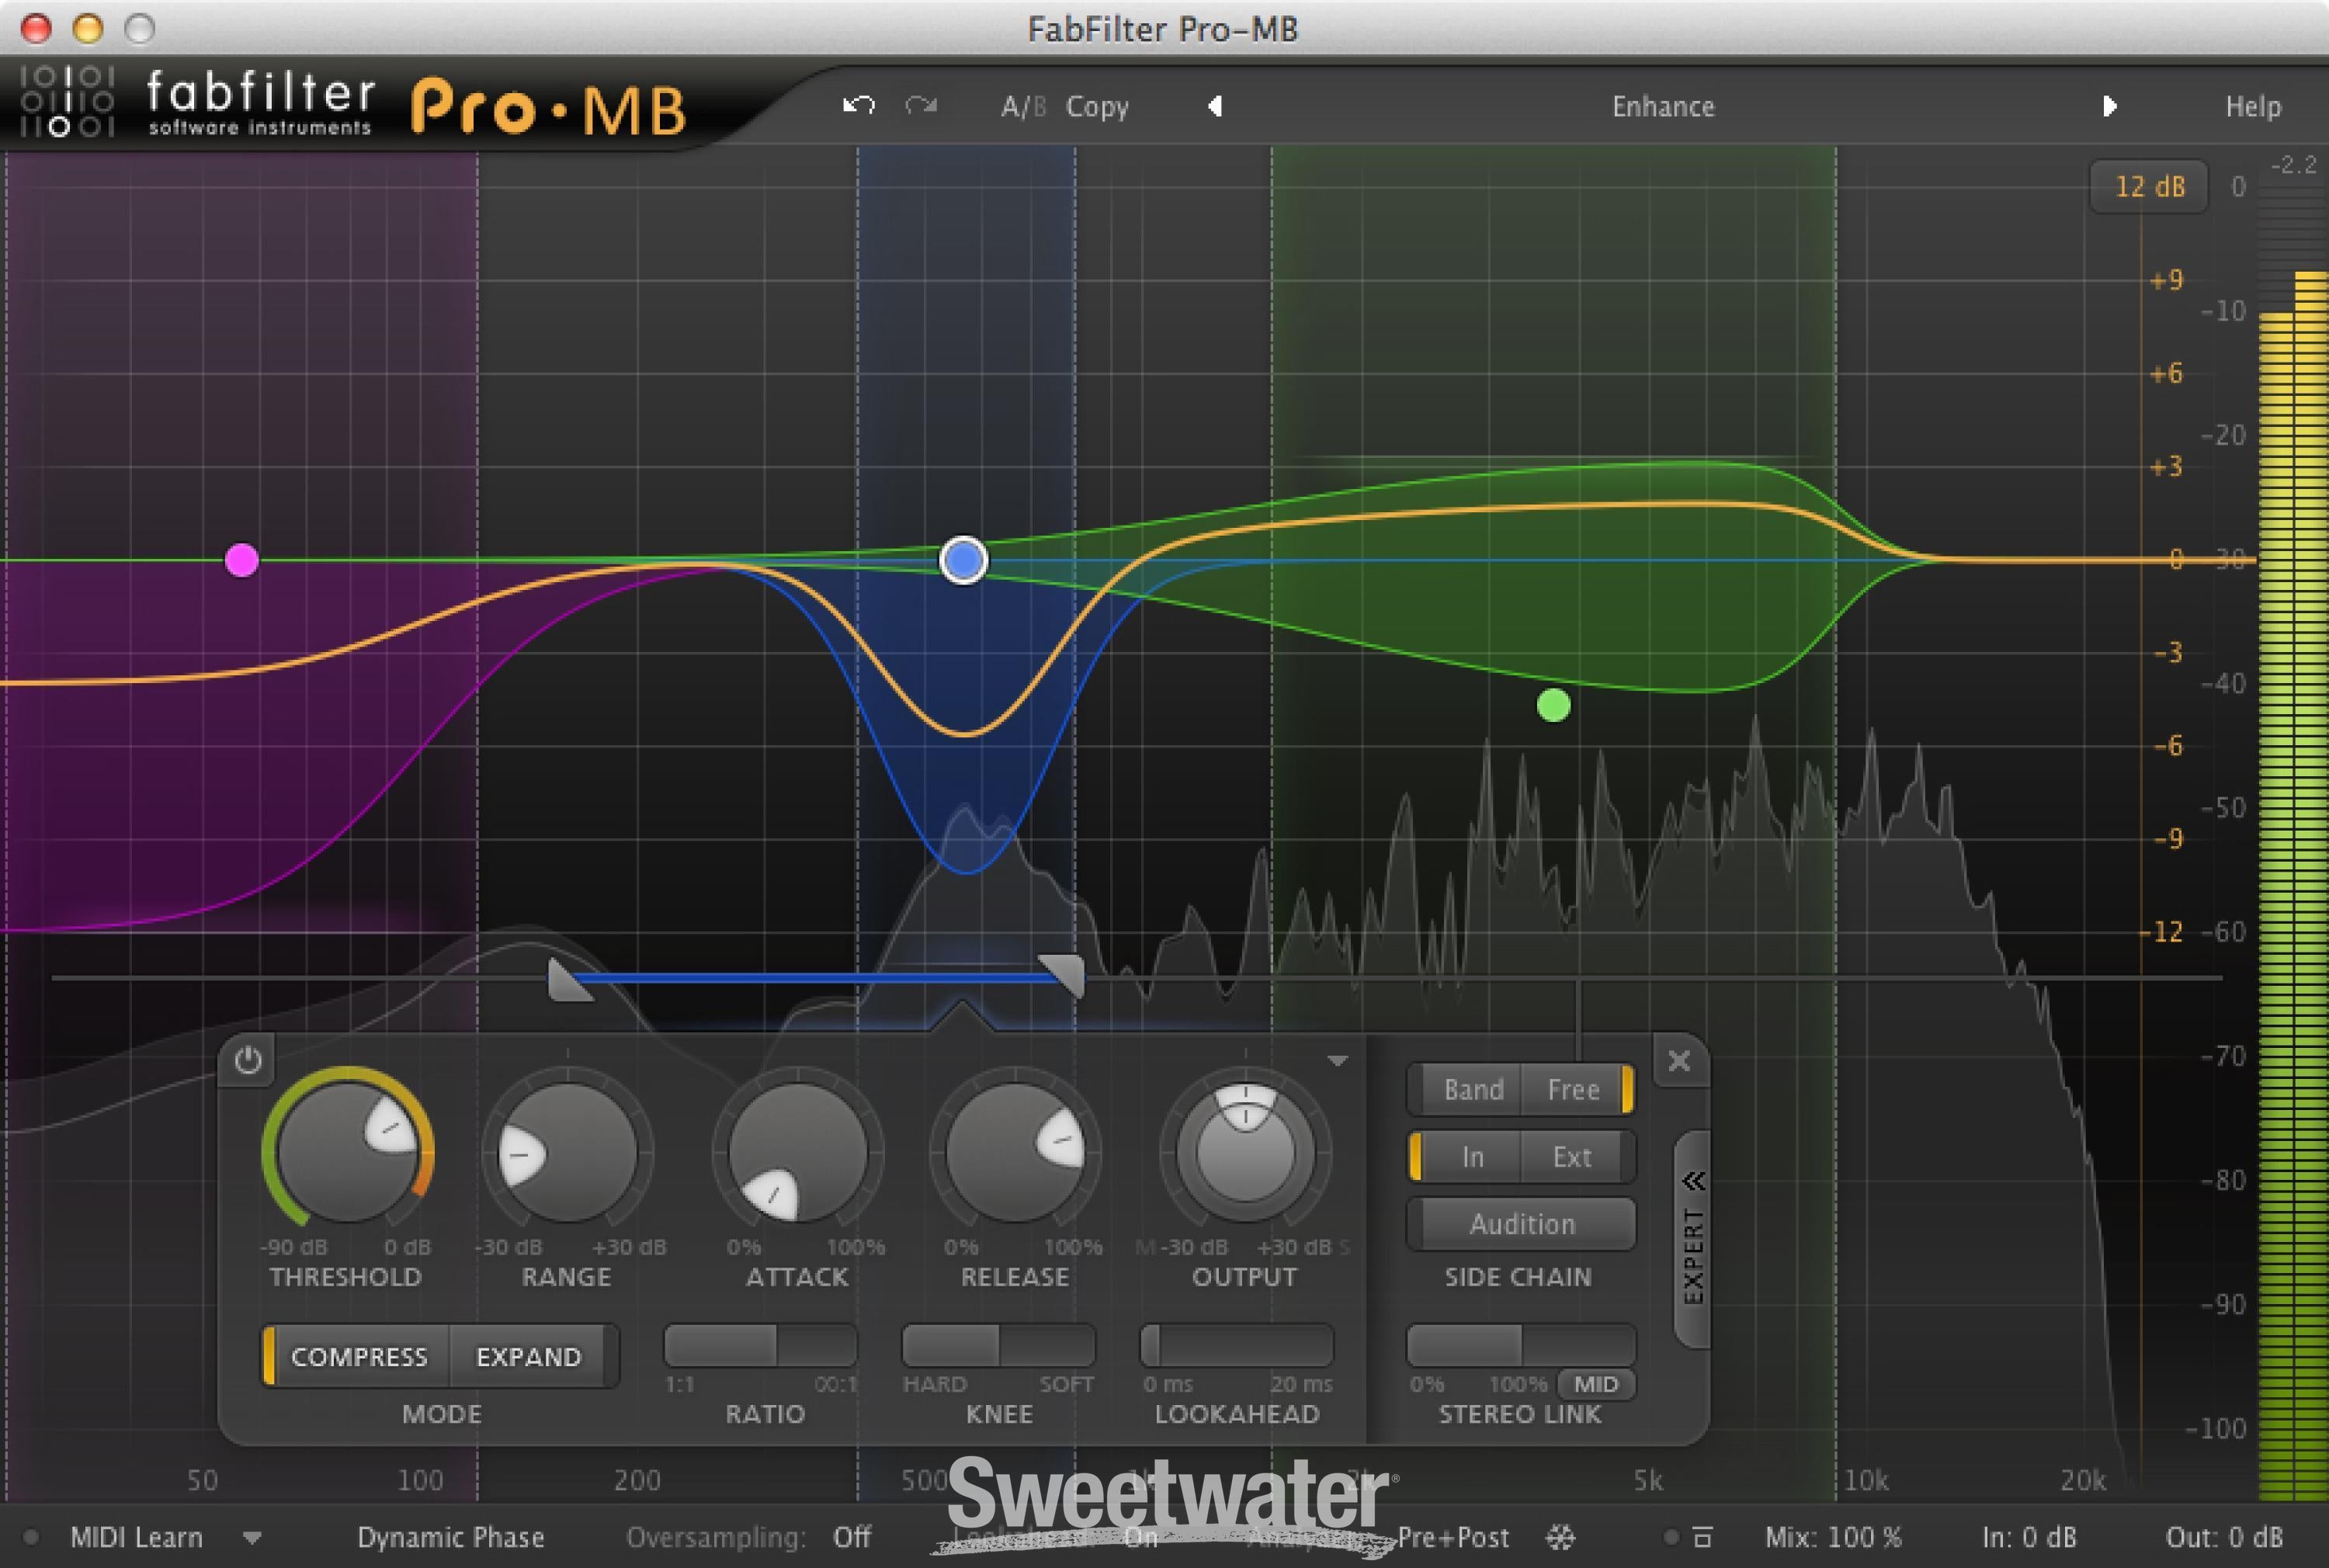Click the Undo arrow icon
Image resolution: width=2329 pixels, height=1568 pixels.
[x=858, y=105]
